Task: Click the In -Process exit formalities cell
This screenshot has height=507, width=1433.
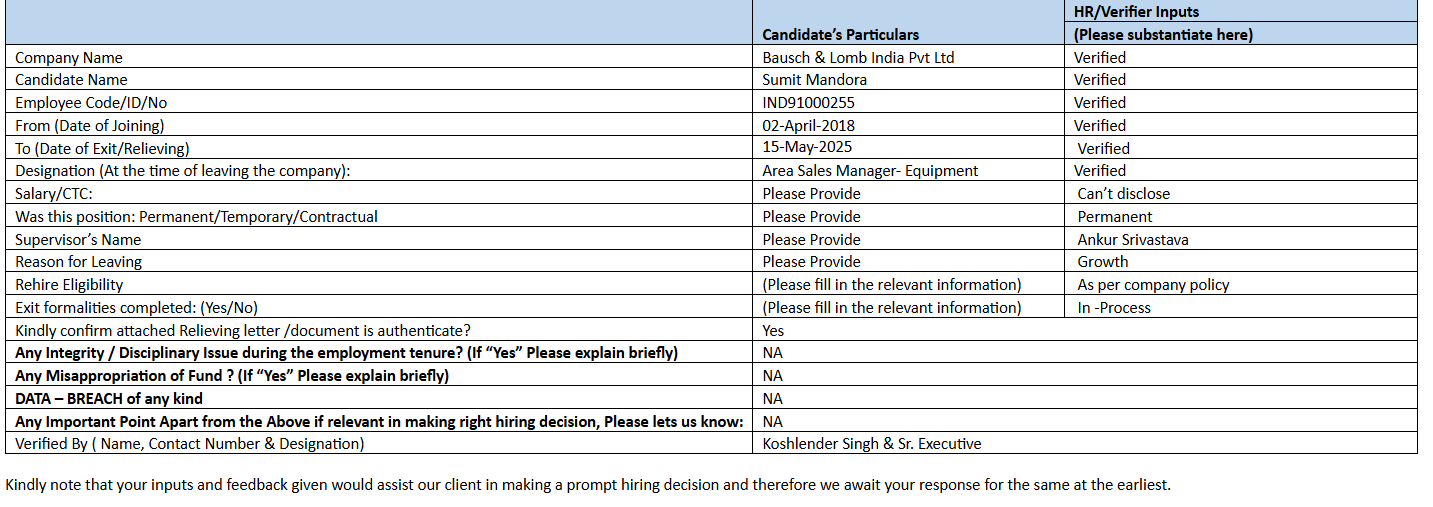Action: point(1113,308)
